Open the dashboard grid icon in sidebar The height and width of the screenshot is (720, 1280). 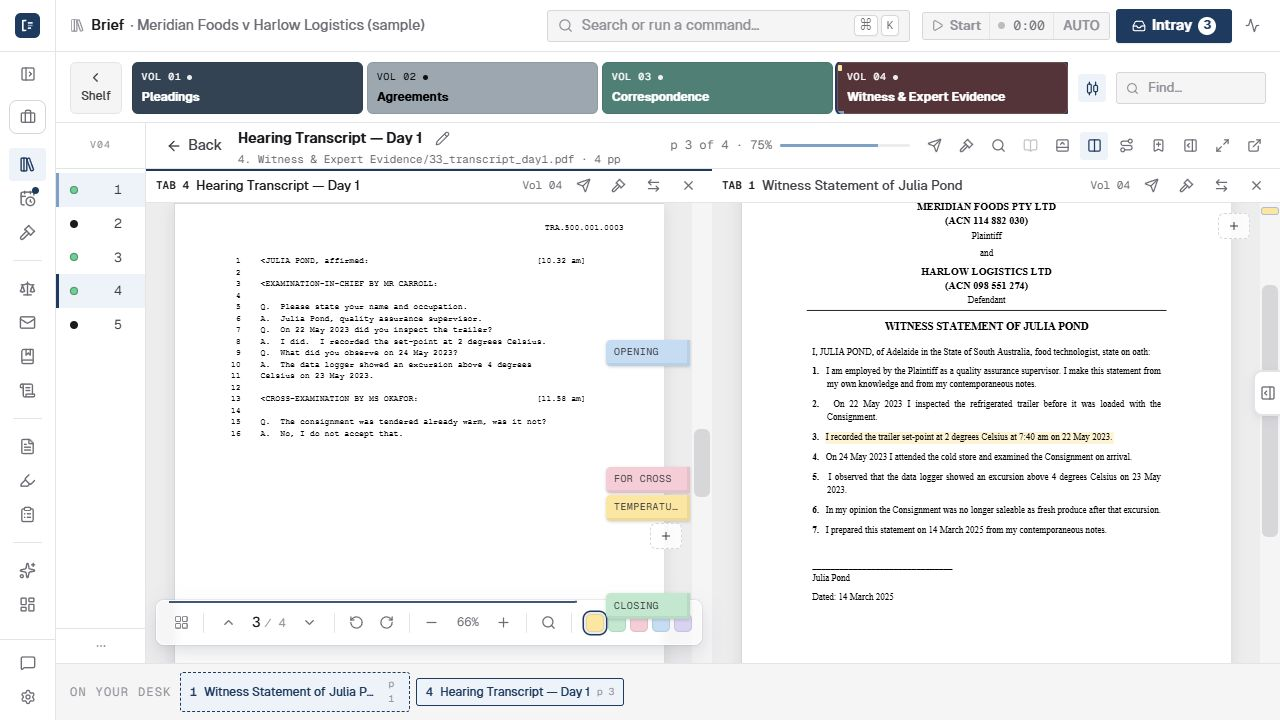click(28, 605)
